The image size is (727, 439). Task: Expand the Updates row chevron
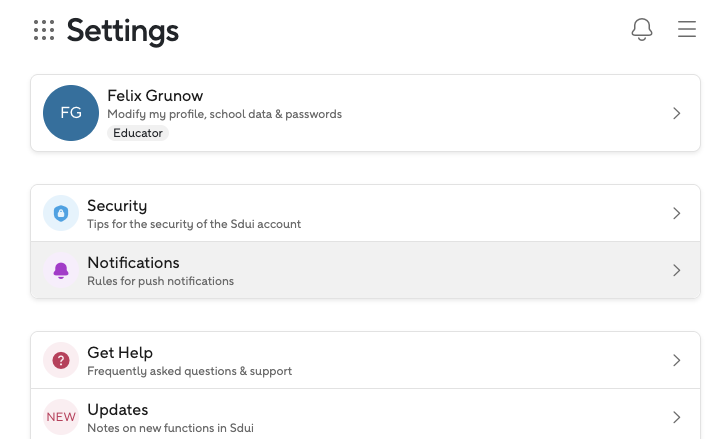(x=677, y=417)
